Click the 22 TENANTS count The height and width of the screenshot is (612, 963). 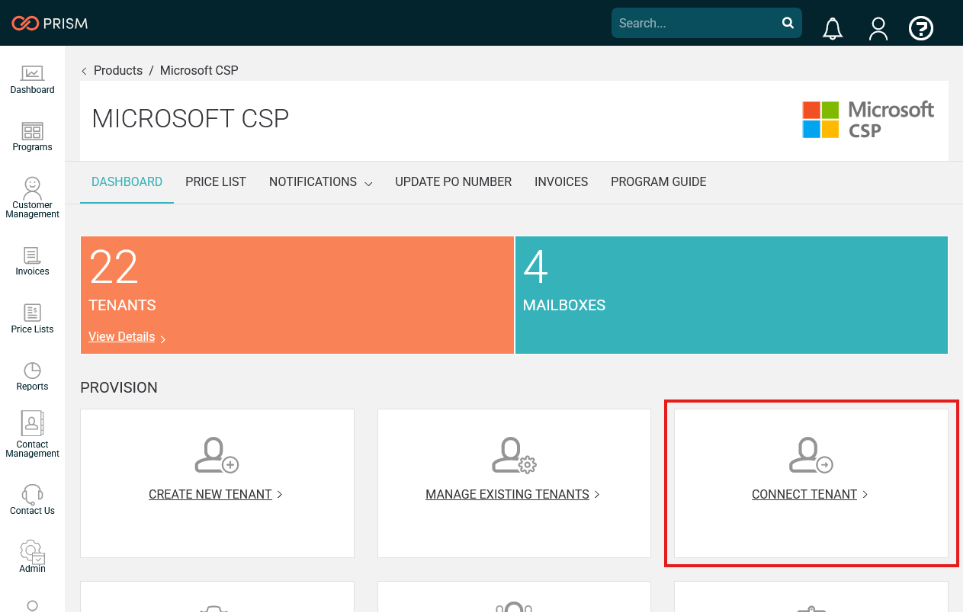114,267
